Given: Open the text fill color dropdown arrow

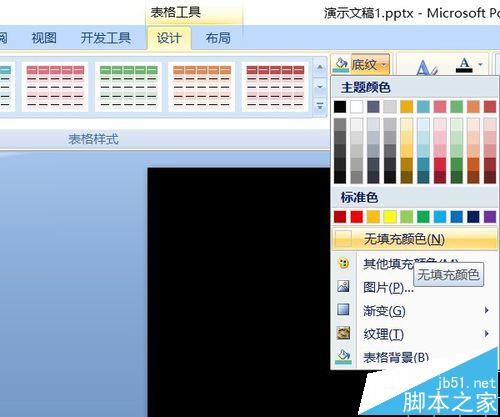Looking at the screenshot, I should 480,64.
